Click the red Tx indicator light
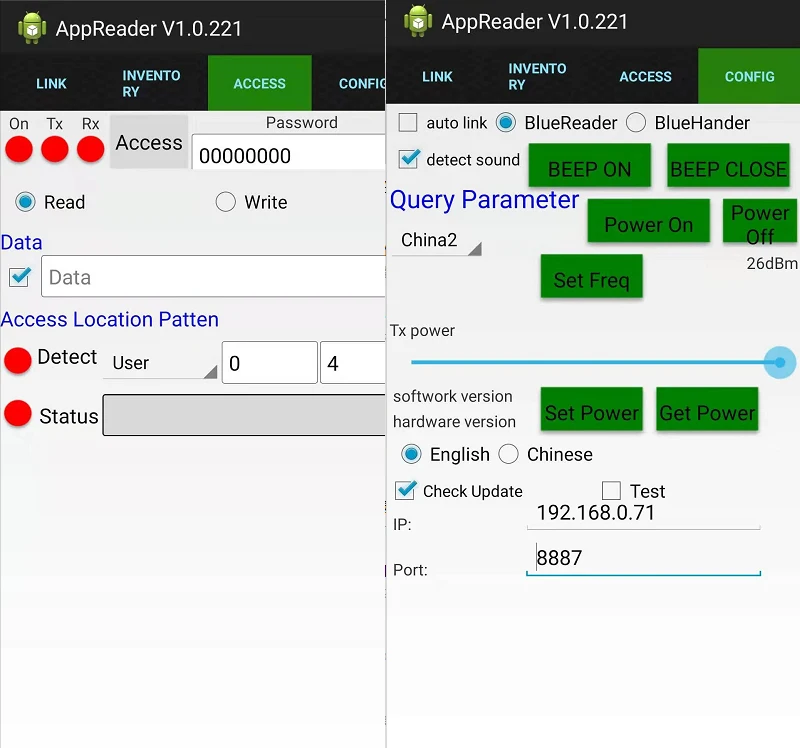 pyautogui.click(x=55, y=149)
